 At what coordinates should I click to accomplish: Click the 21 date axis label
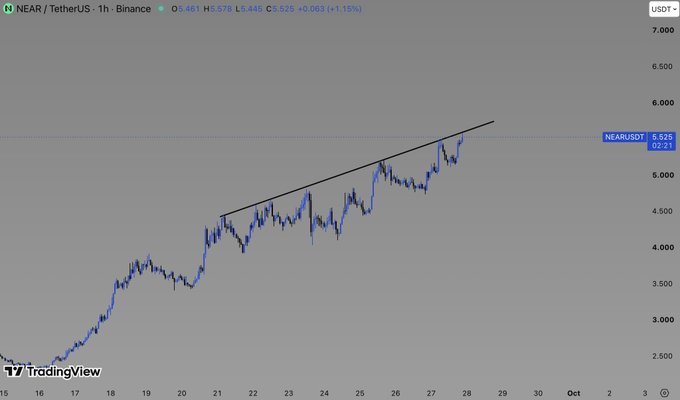pyautogui.click(x=217, y=393)
